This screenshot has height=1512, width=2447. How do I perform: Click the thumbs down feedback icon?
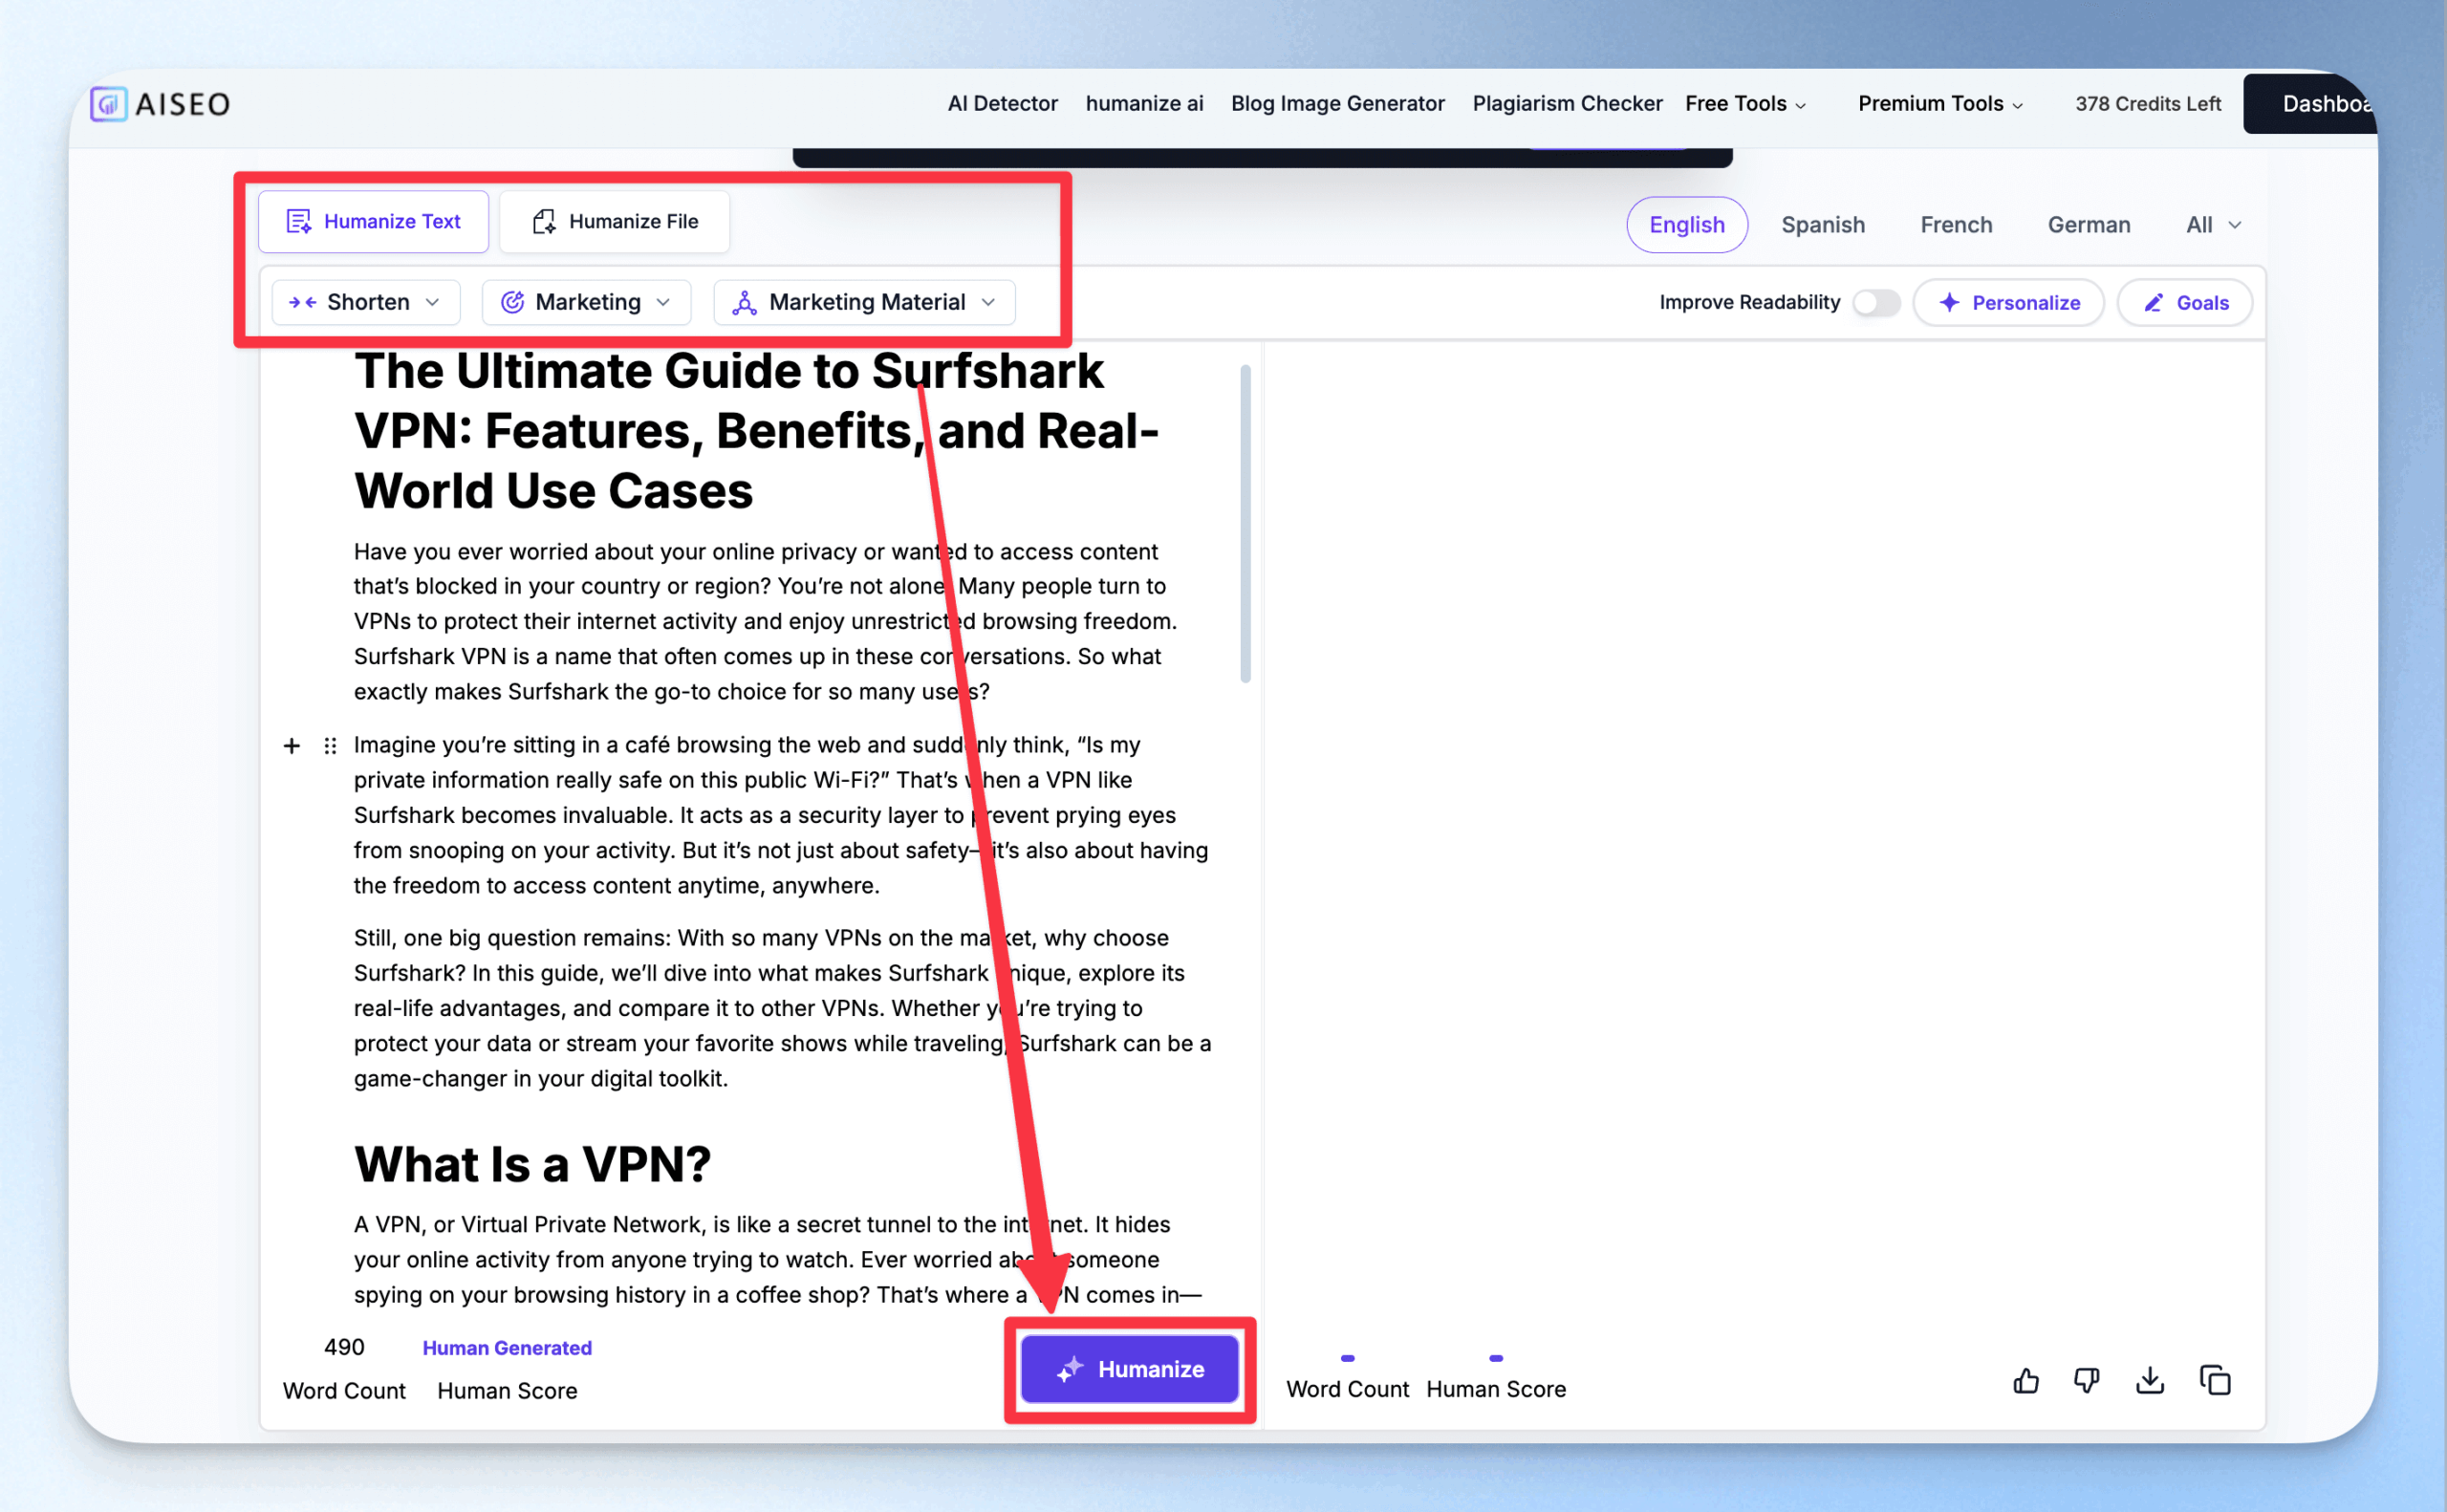(x=2086, y=1381)
